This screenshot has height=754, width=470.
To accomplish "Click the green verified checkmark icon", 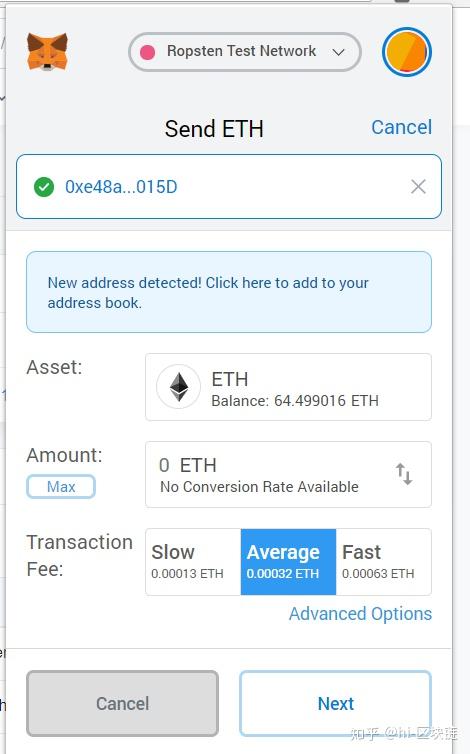I will (x=44, y=187).
